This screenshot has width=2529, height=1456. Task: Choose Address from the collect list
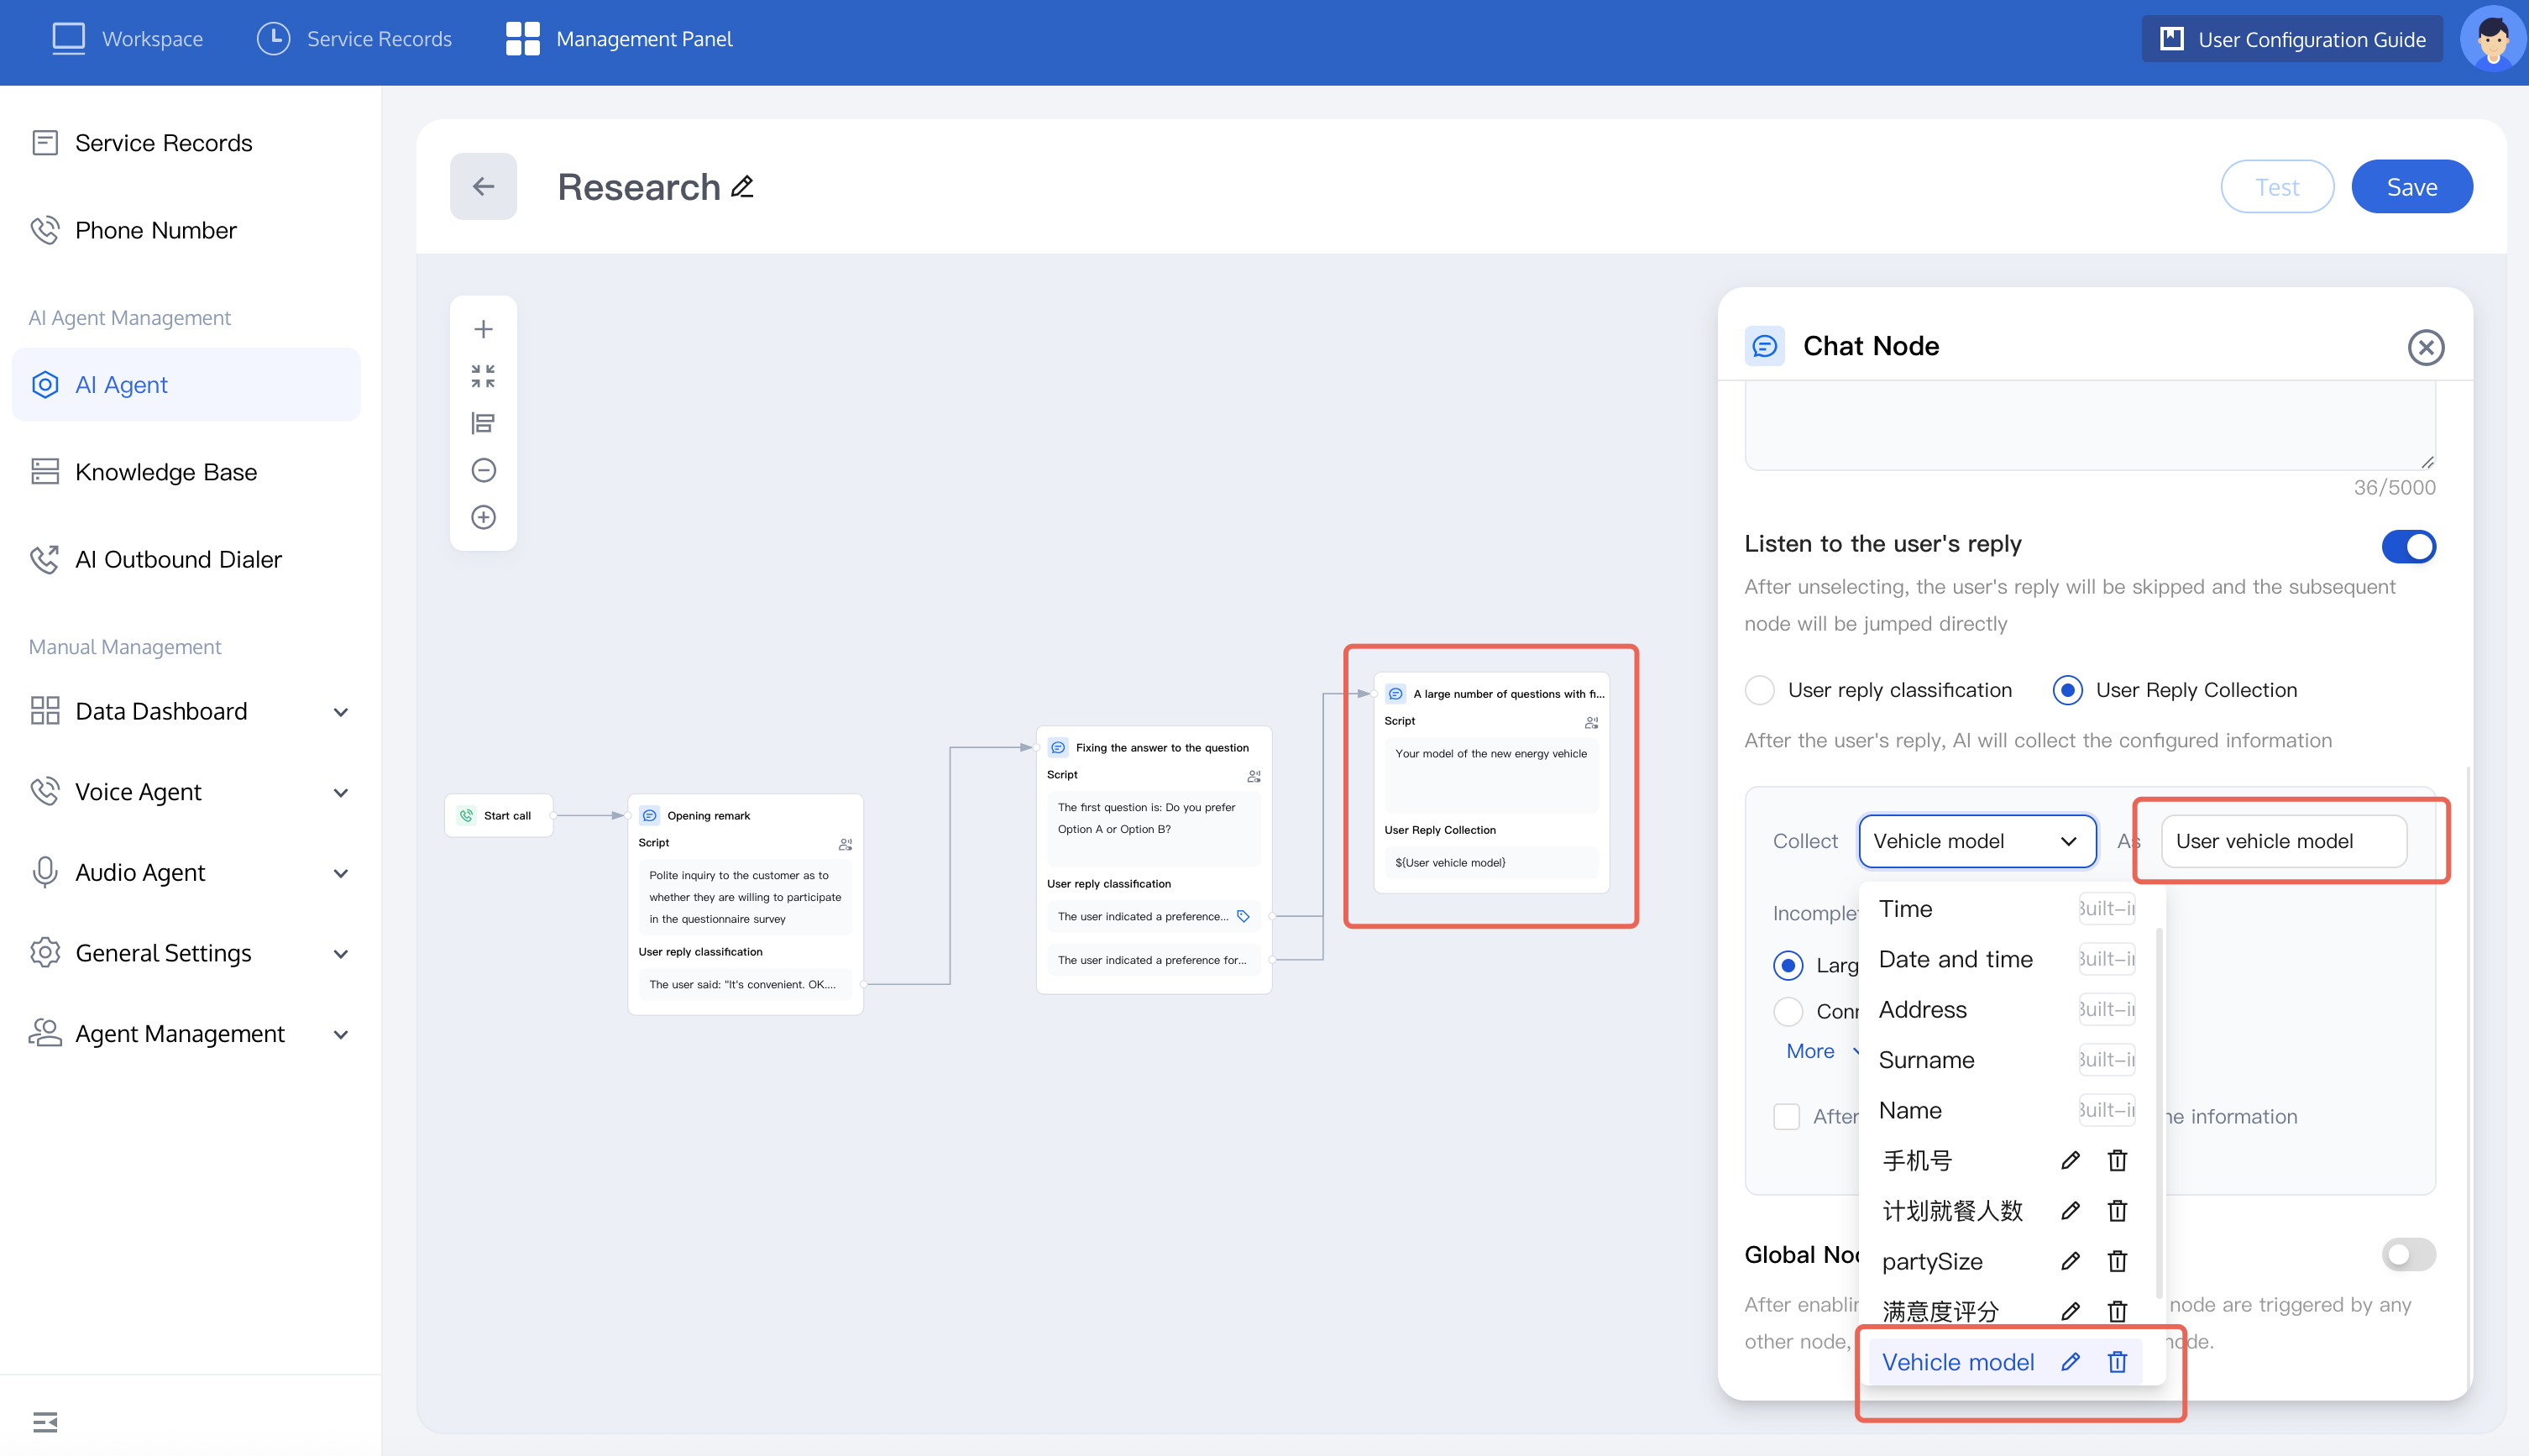point(1922,1009)
